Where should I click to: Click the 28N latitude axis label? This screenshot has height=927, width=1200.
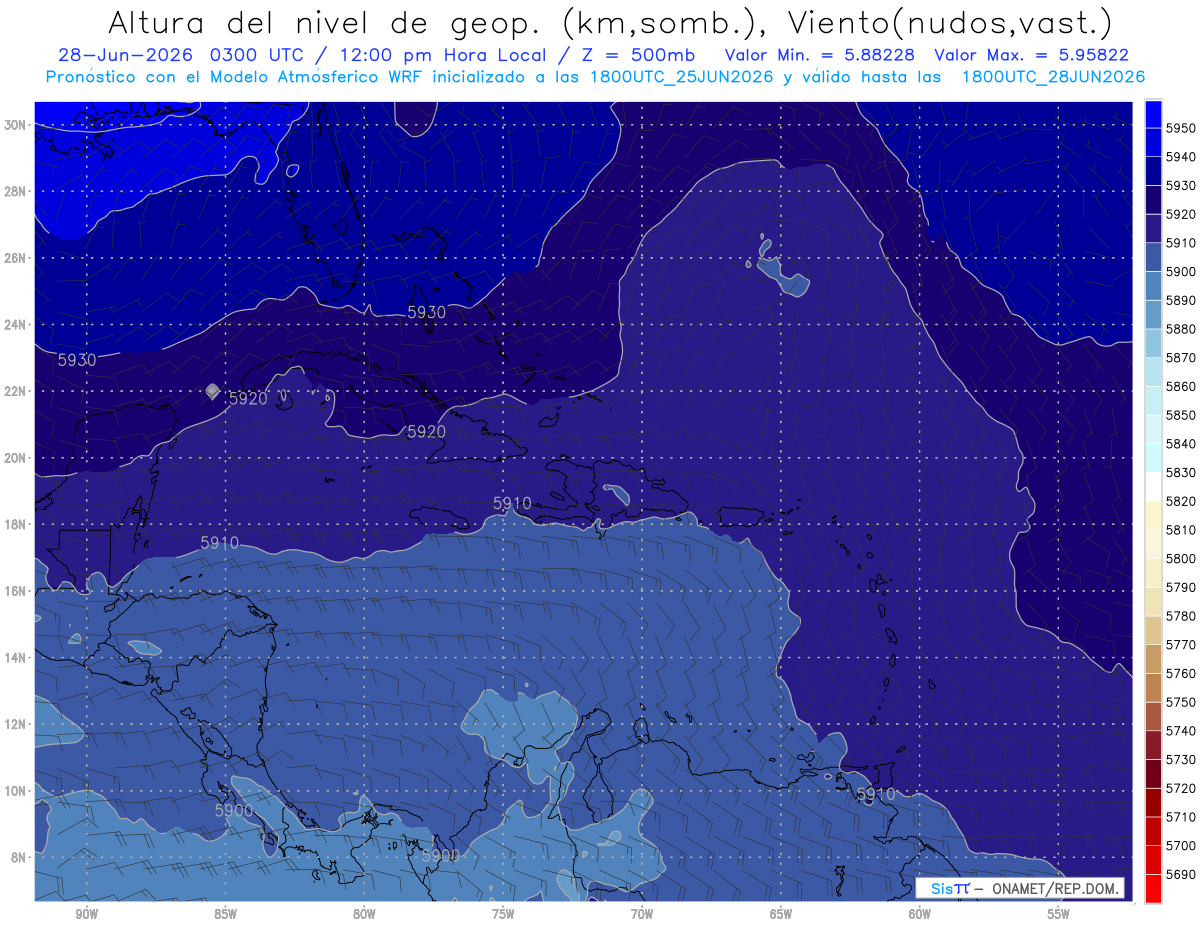click(x=15, y=191)
